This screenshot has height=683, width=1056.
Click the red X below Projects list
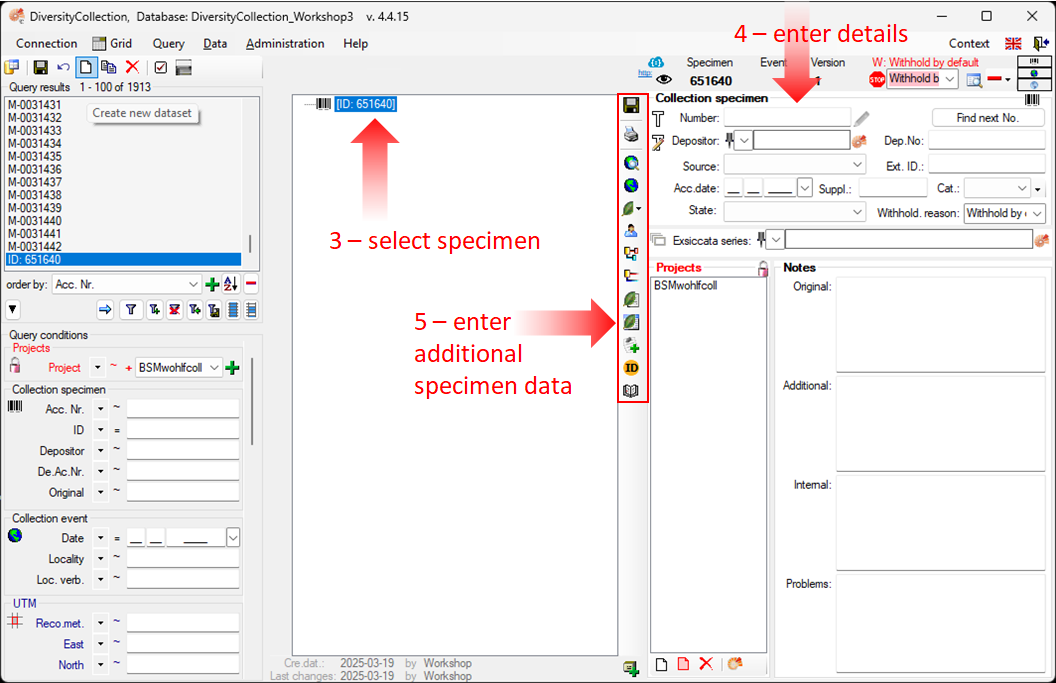706,664
